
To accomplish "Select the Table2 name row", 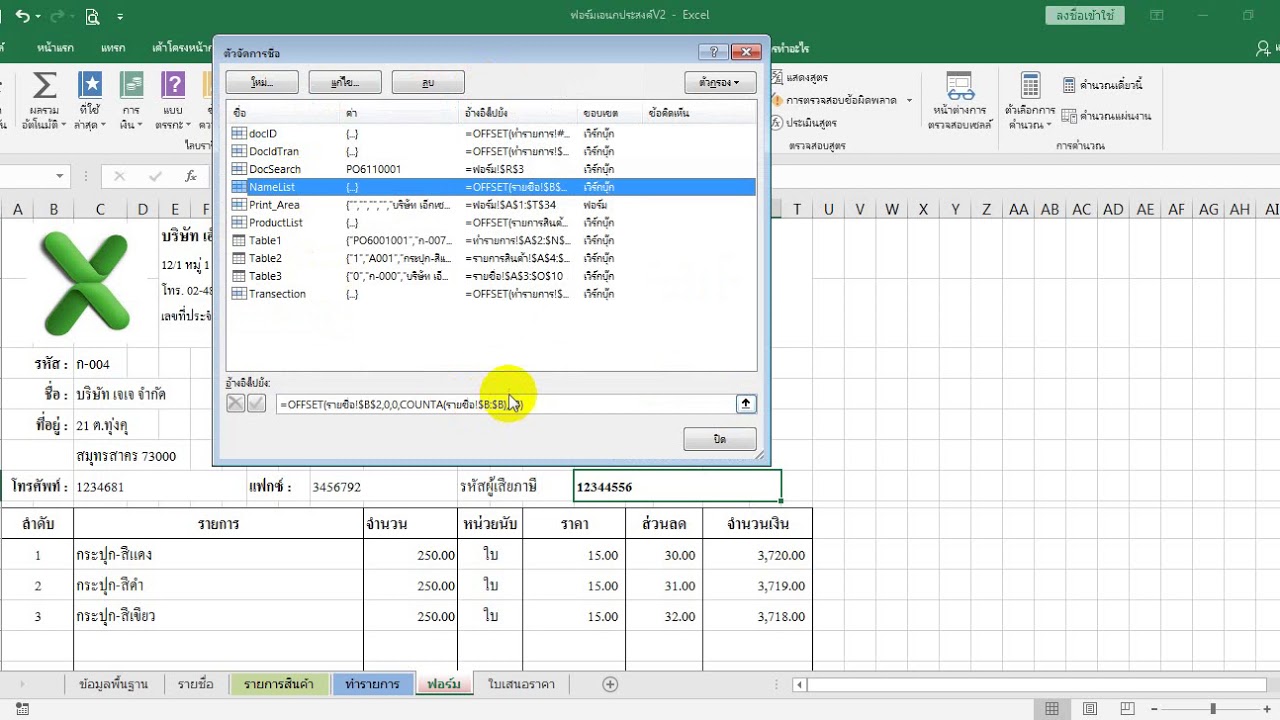I will 490,258.
